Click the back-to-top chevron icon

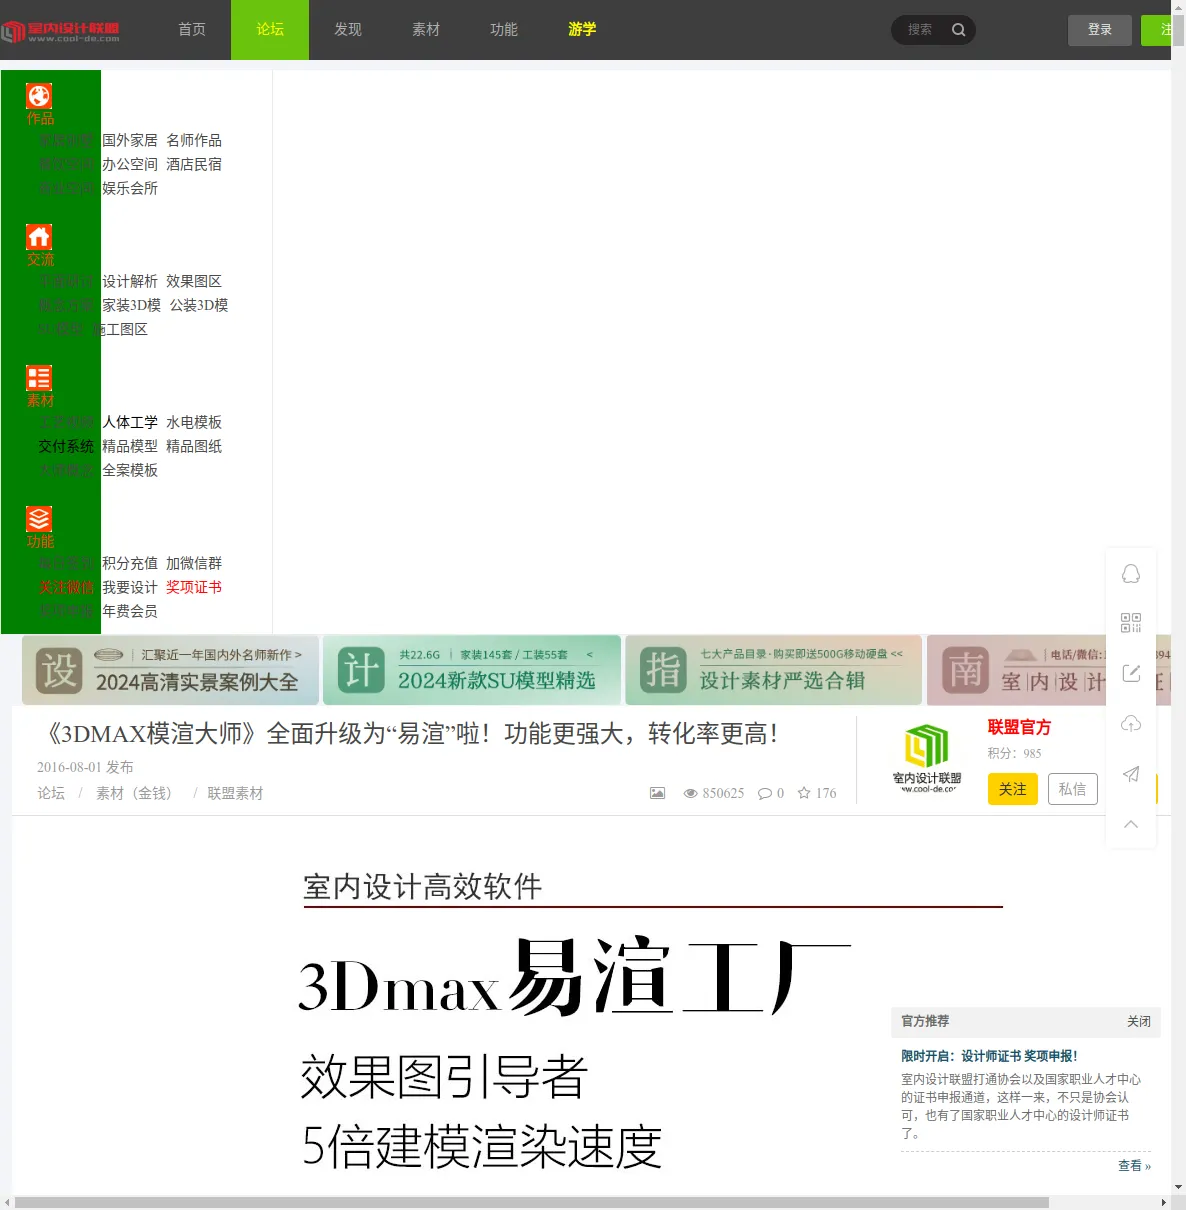click(x=1131, y=824)
